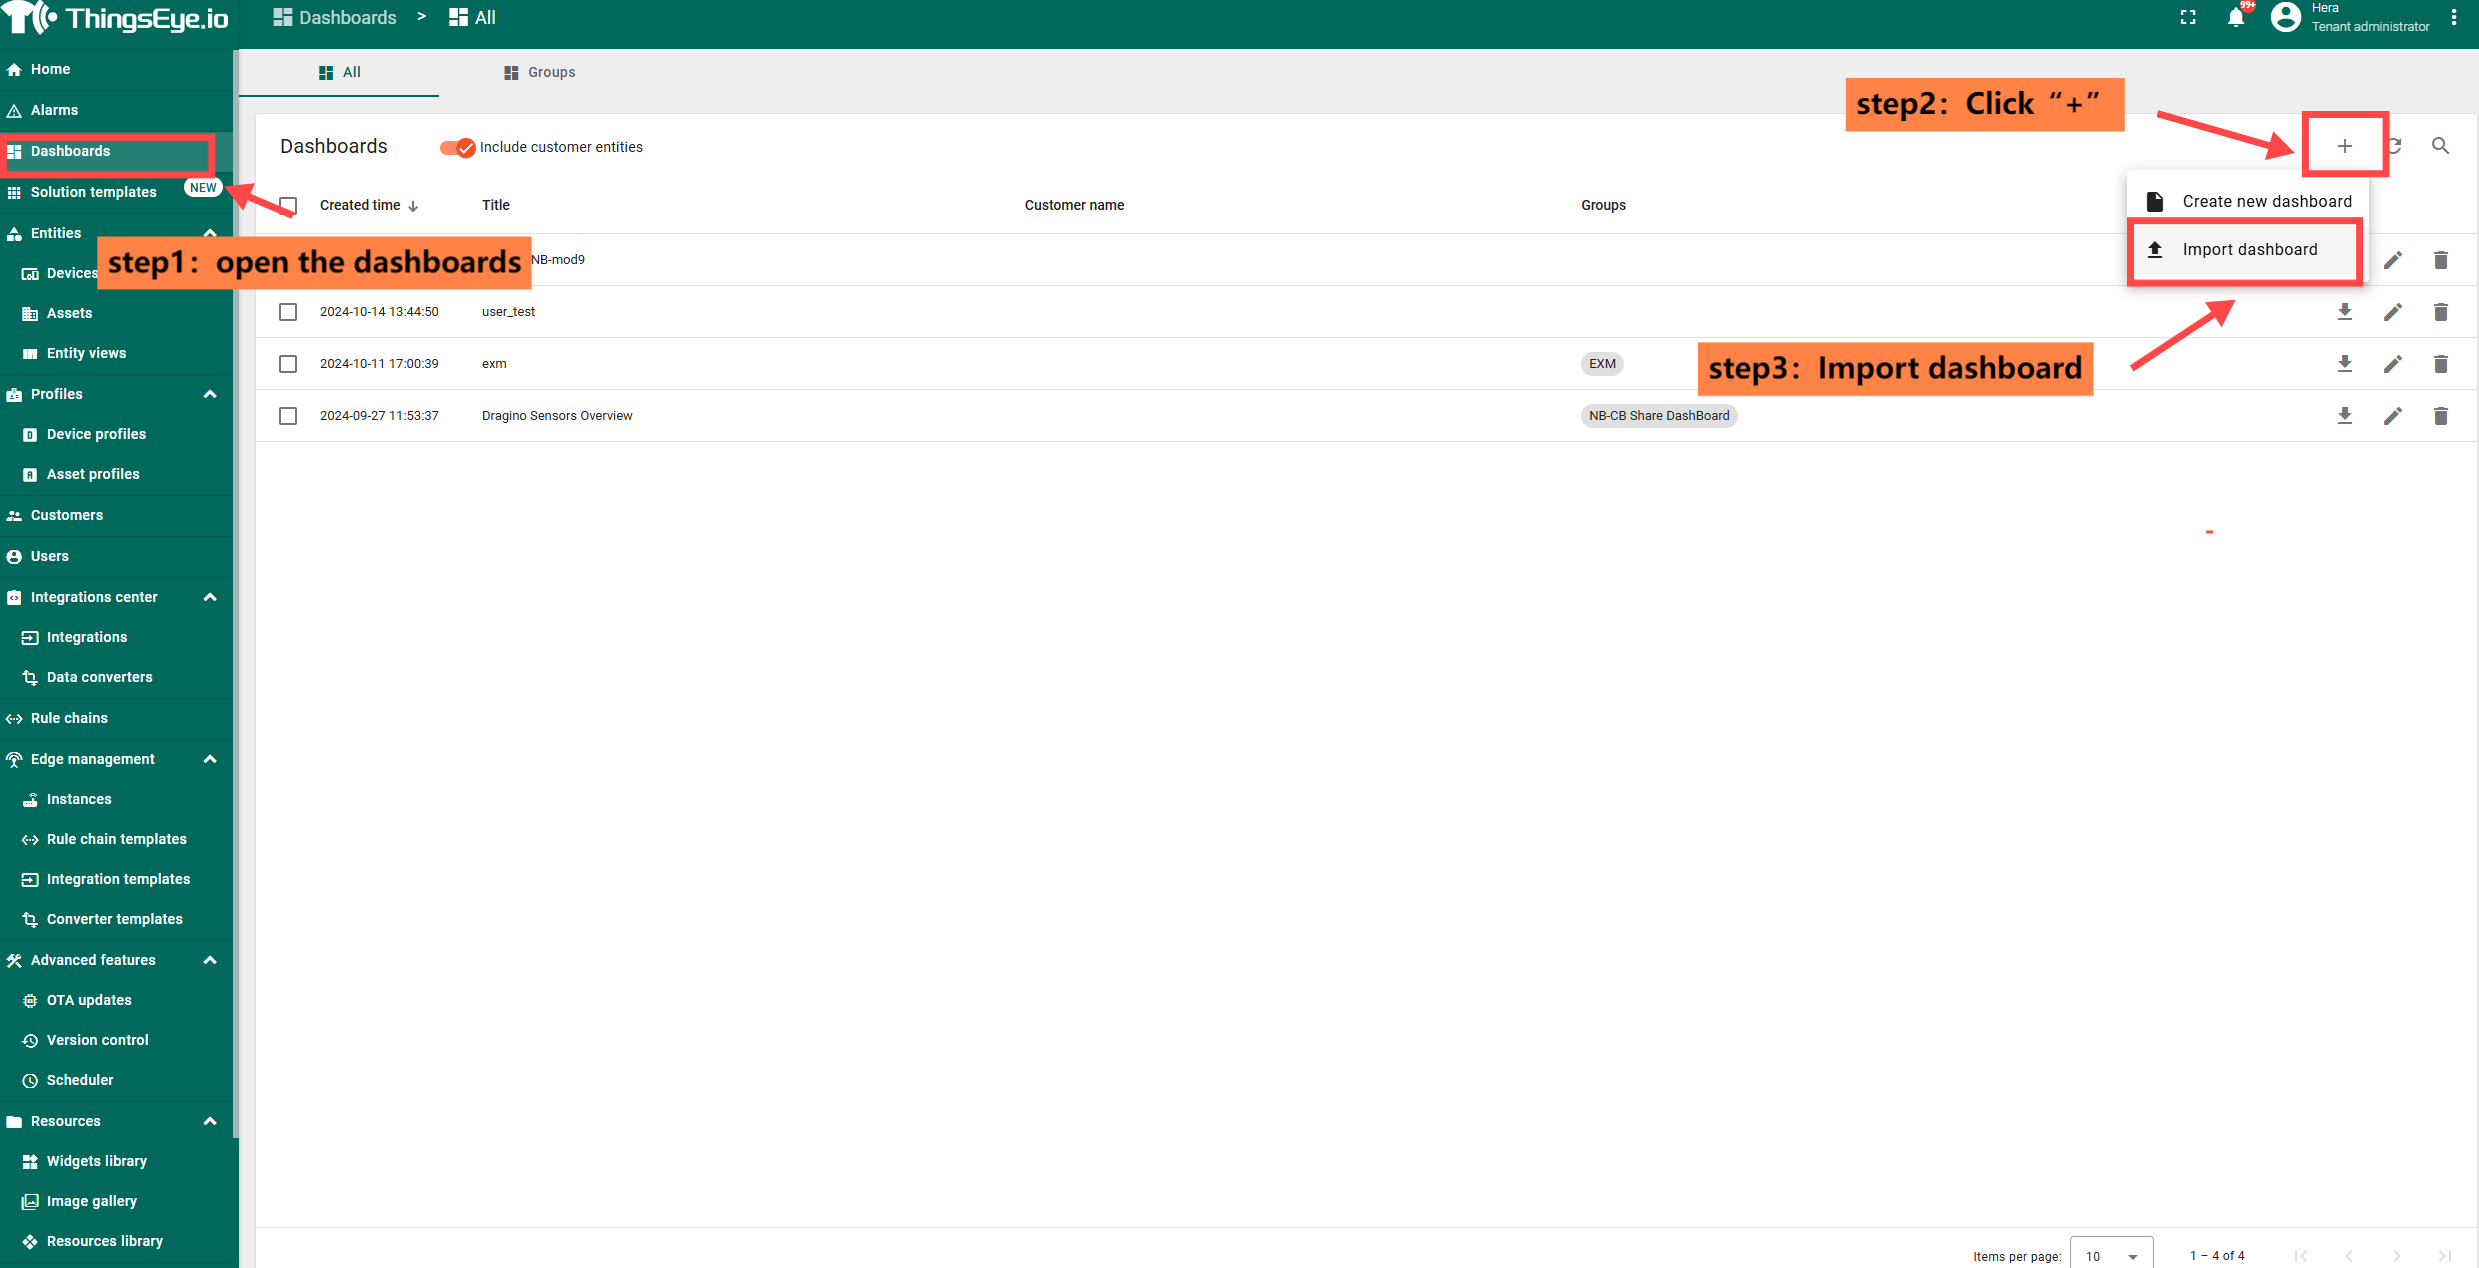Delete the Dragino Sensors Overview dashboard
This screenshot has height=1268, width=2479.
coord(2440,416)
